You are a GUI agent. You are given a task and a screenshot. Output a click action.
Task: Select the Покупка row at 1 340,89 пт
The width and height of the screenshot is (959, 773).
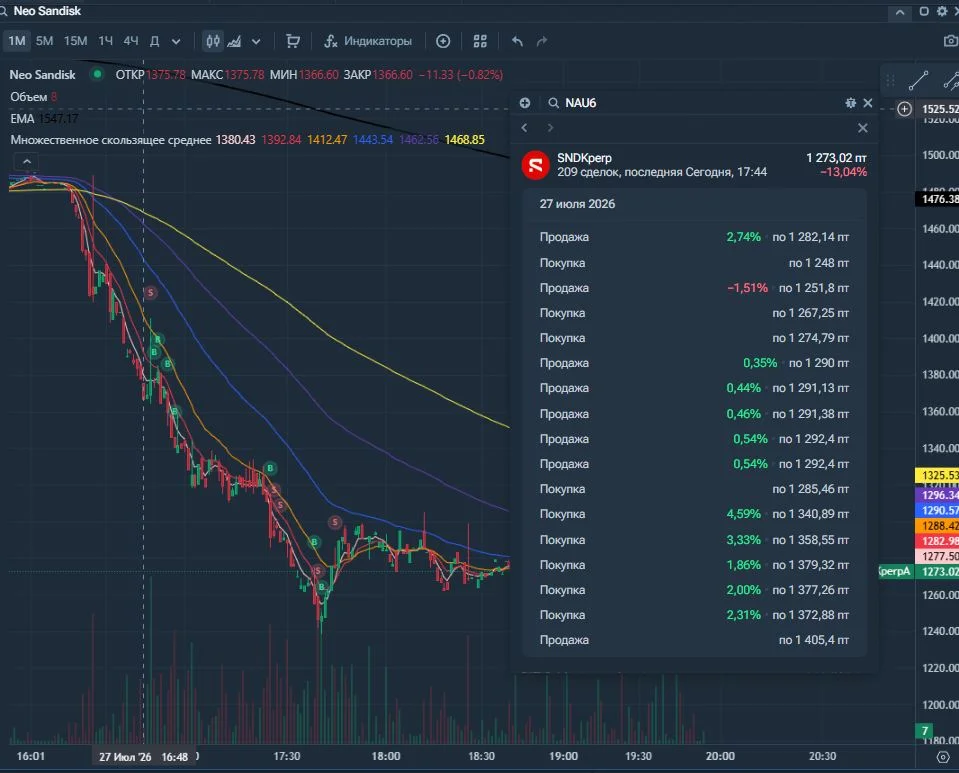694,514
